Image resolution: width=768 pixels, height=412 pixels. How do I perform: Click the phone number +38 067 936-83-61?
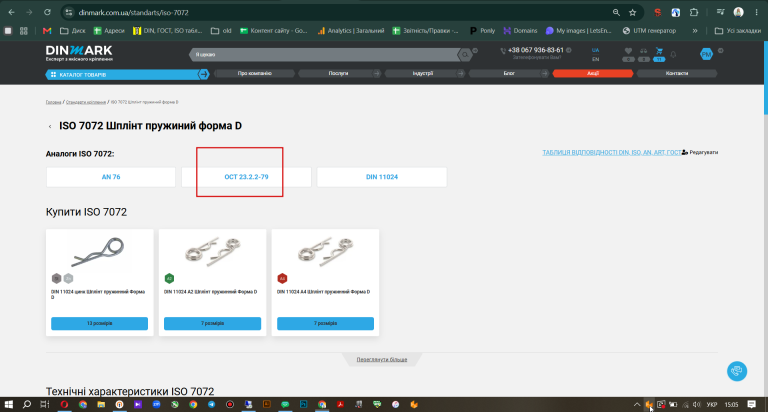click(535, 50)
